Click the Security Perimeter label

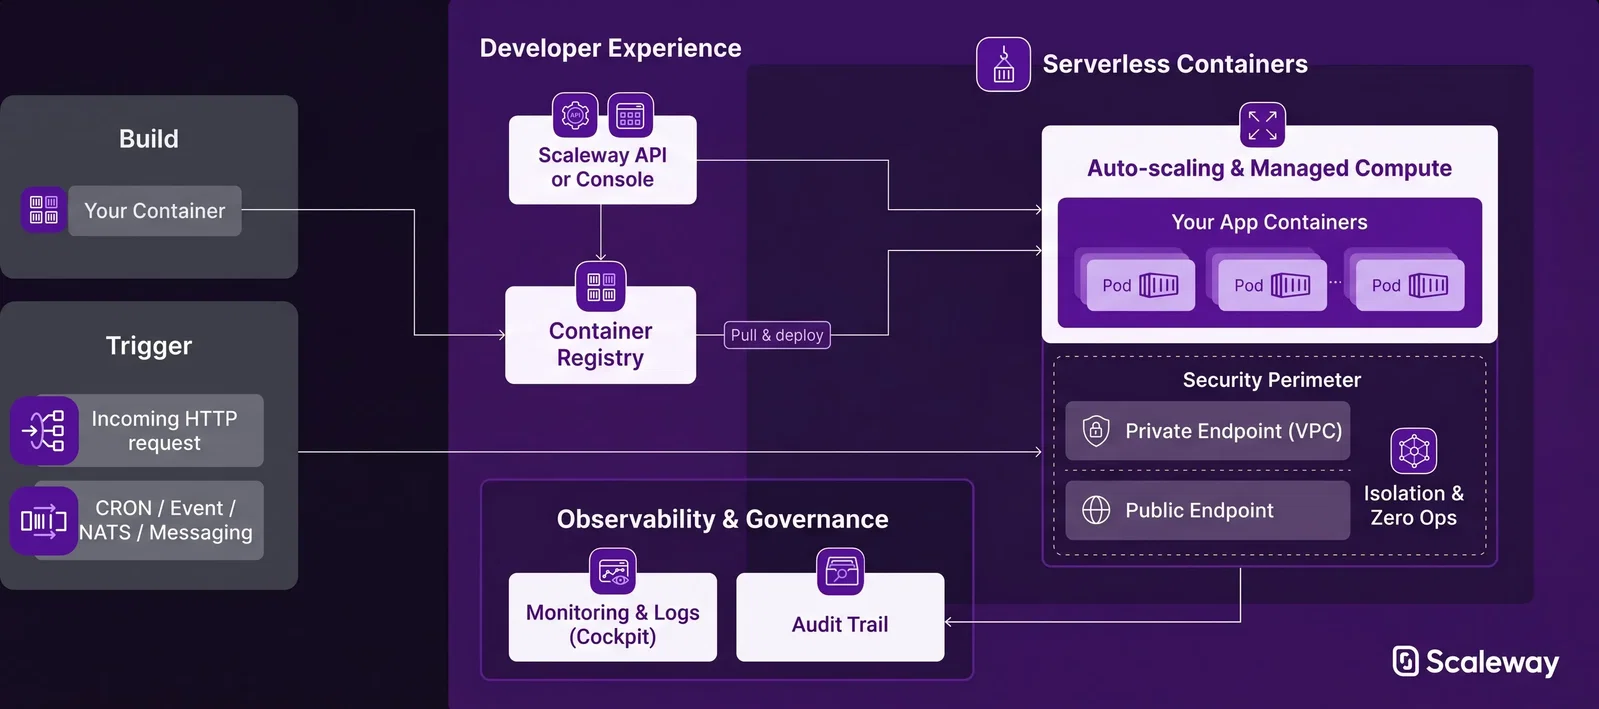[x=1271, y=380]
